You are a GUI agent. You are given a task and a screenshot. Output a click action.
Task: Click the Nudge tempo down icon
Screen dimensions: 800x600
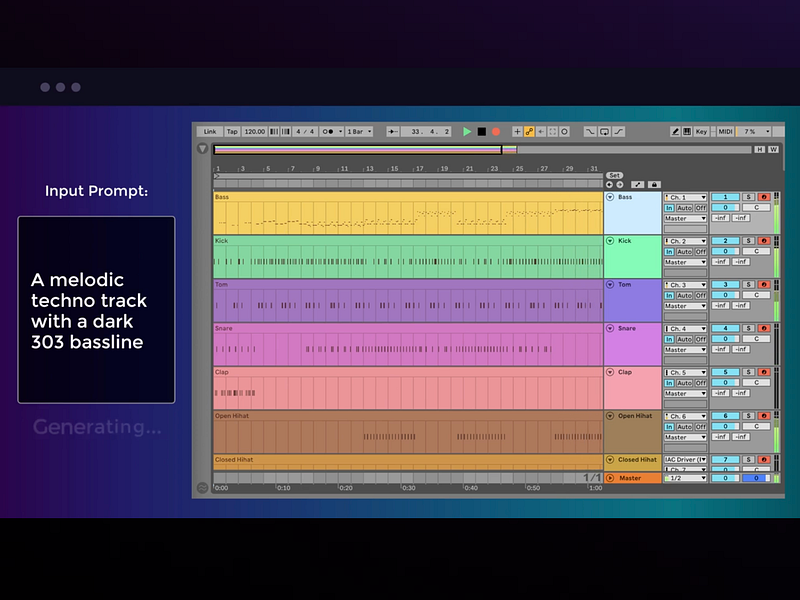pyautogui.click(x=274, y=132)
